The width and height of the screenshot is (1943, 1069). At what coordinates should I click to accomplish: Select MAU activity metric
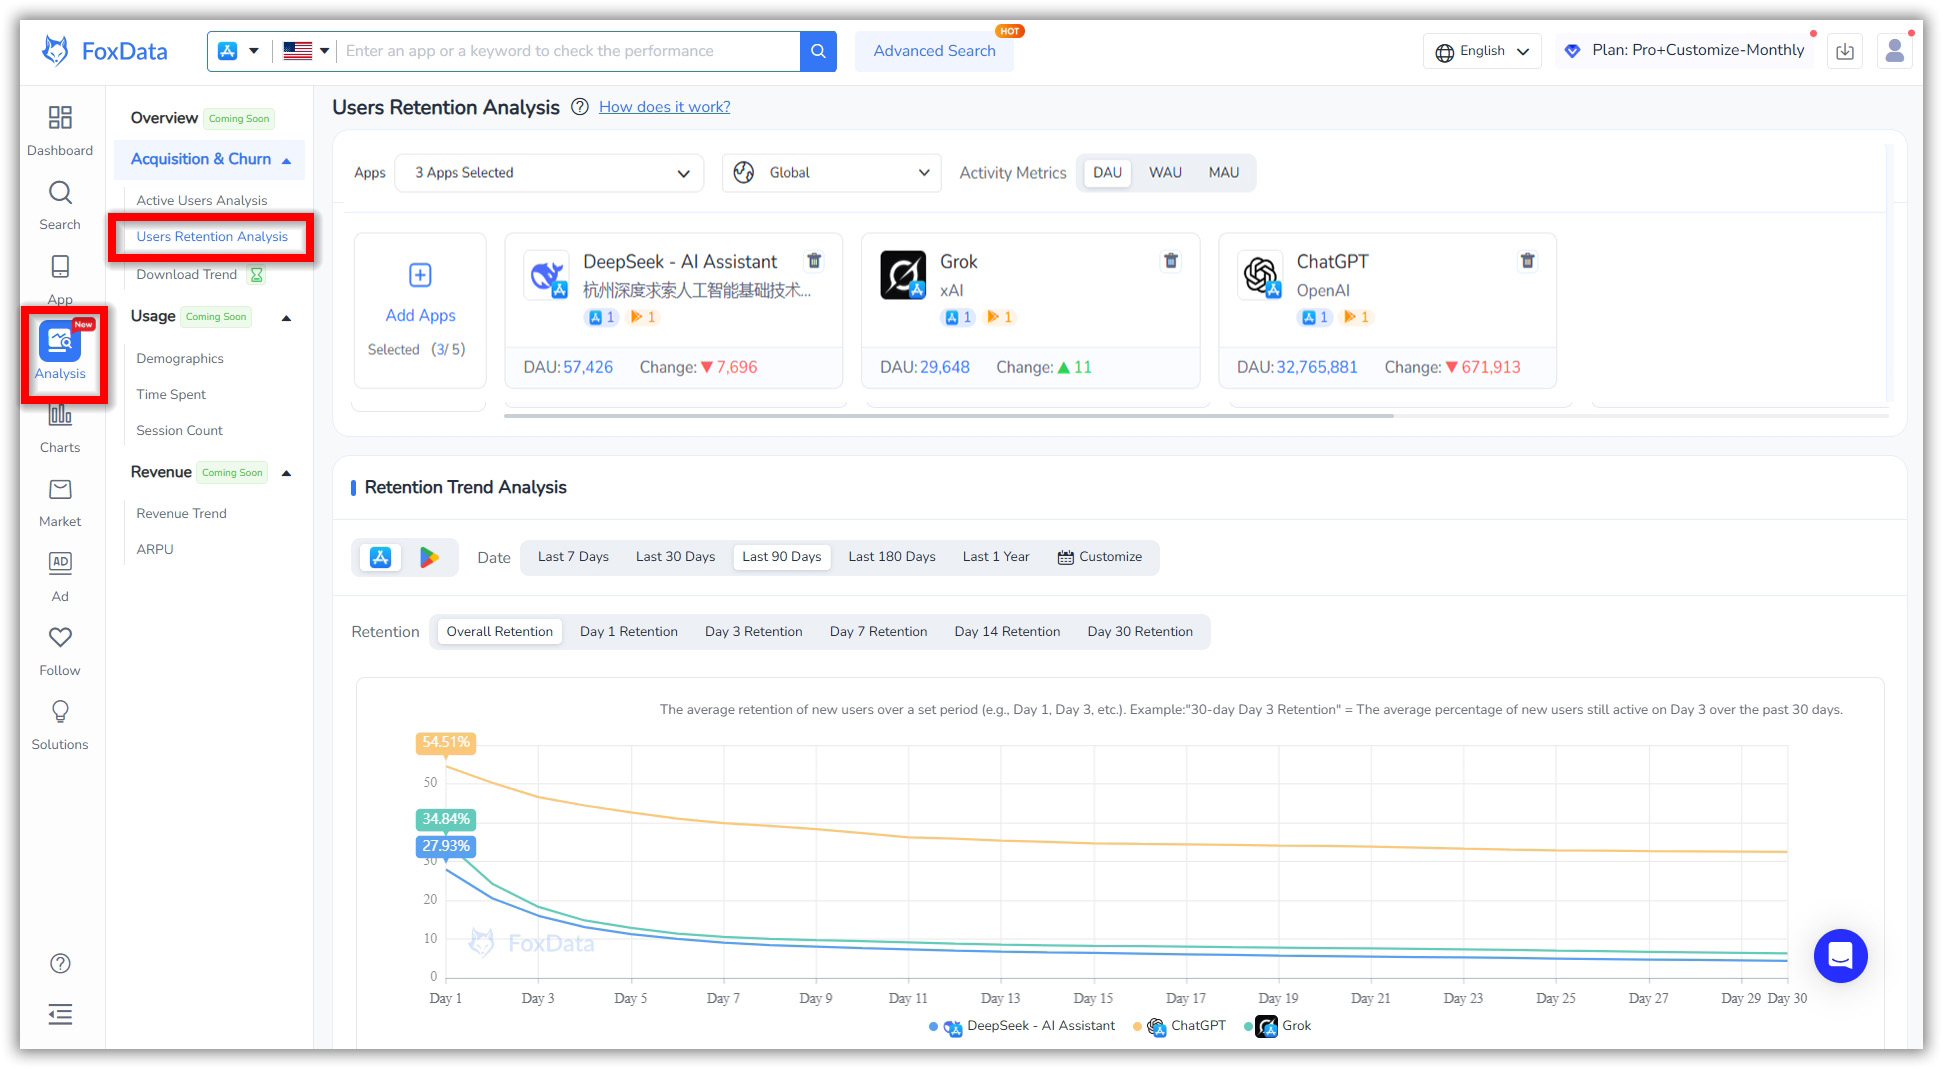pos(1224,173)
